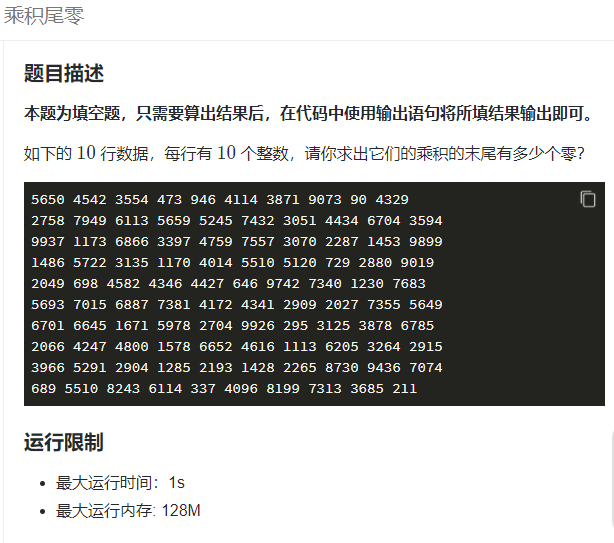Click bold sentence starting 本题为填空题
This screenshot has height=543, width=614.
309,114
